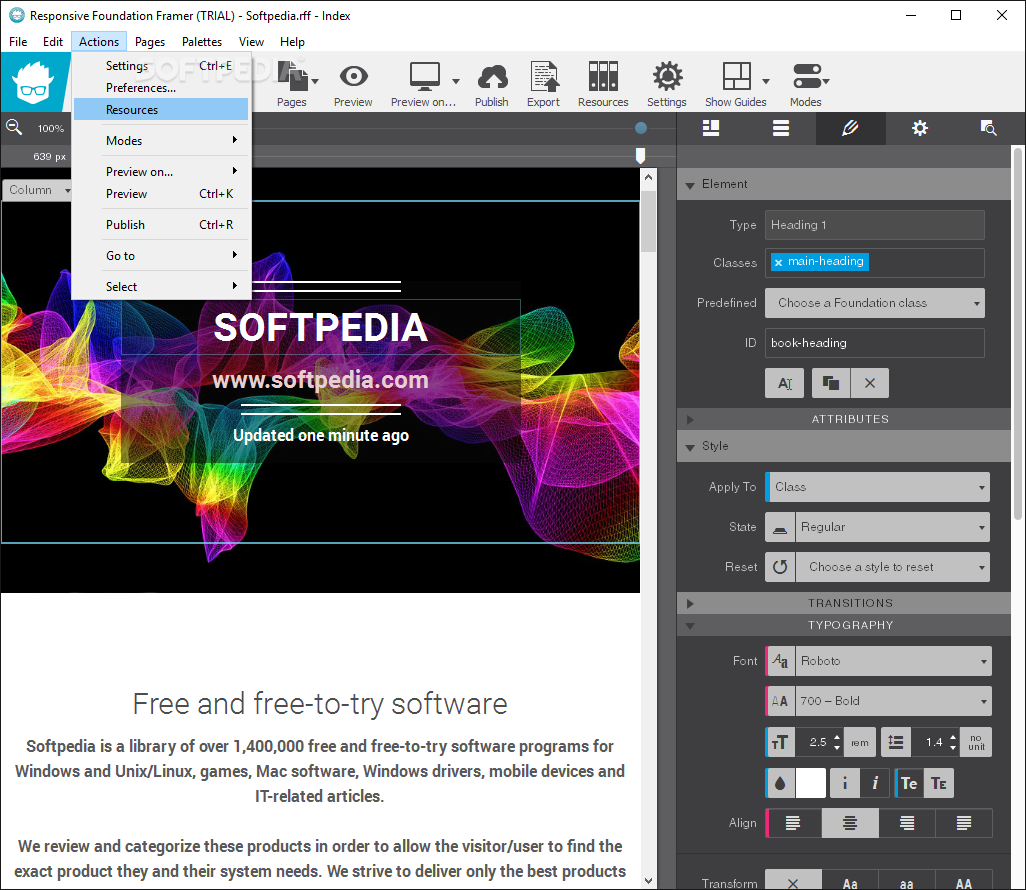
Task: Click the font Aa icon beside Roboto
Action: pyautogui.click(x=780, y=661)
